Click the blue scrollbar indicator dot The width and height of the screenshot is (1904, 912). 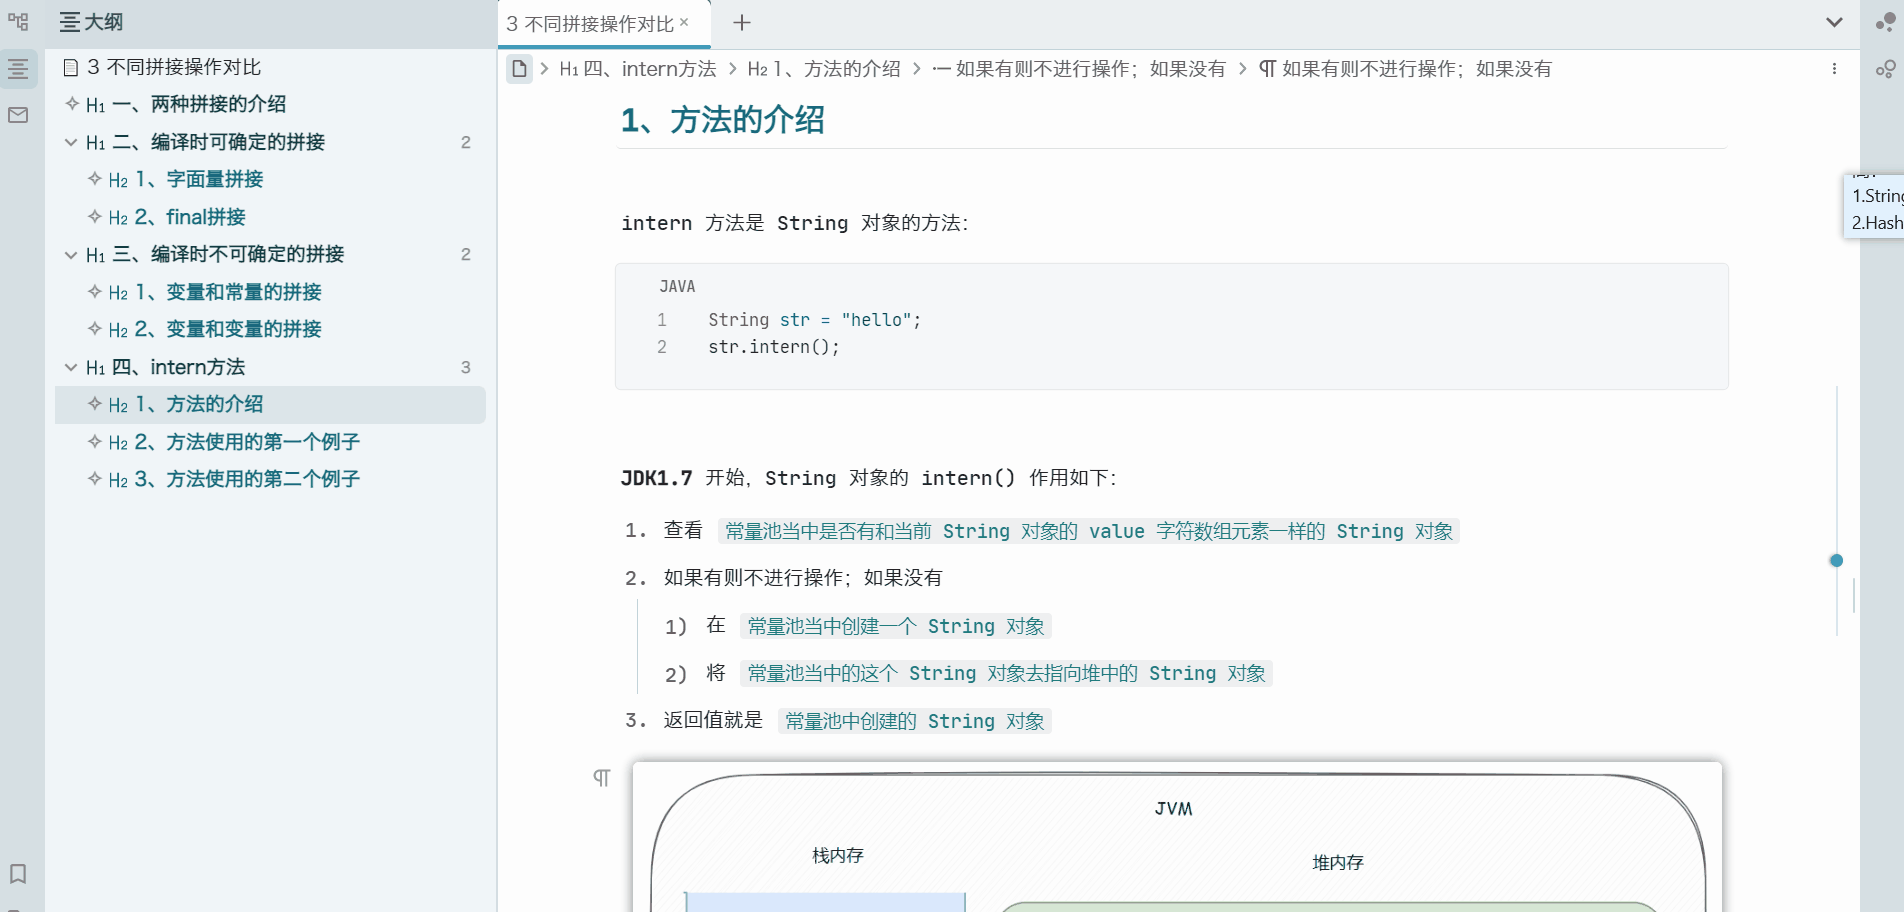coord(1837,561)
